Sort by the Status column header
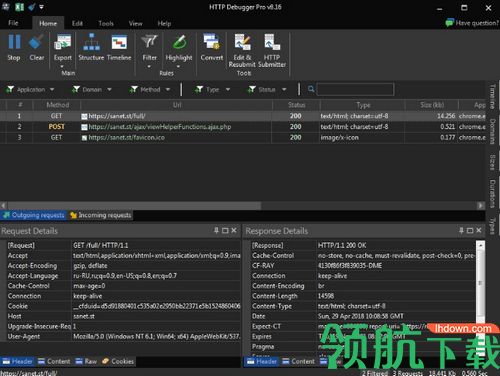The image size is (500, 376). coord(296,105)
